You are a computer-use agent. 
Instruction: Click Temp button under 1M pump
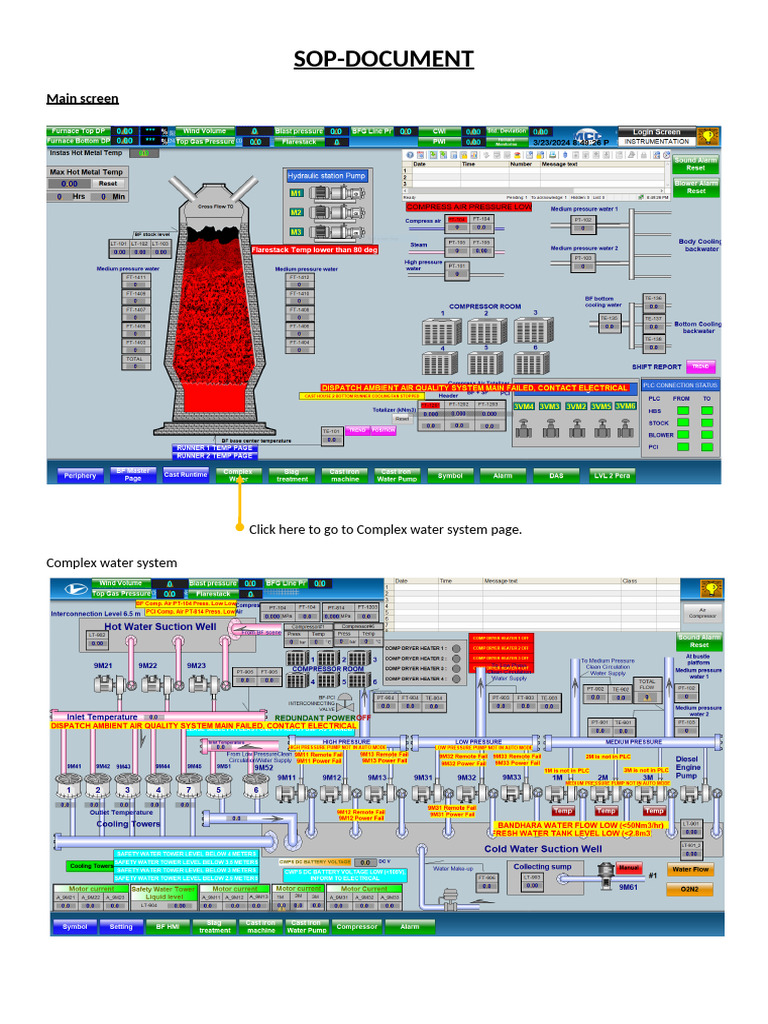click(562, 810)
